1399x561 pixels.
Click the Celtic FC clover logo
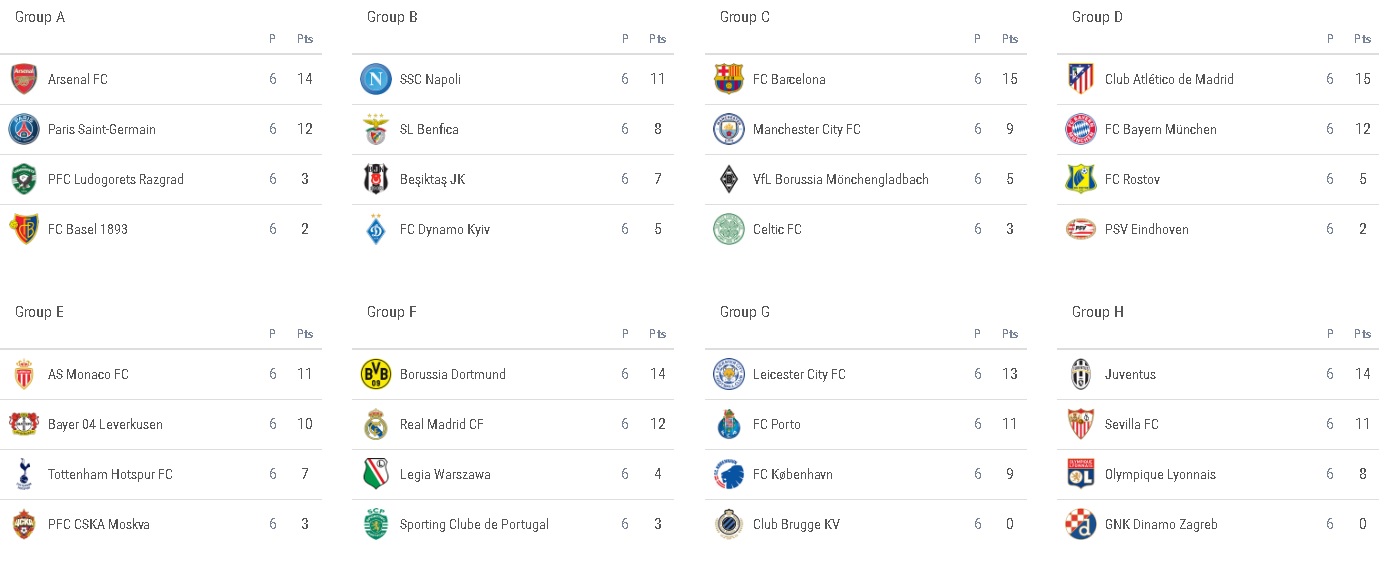729,229
